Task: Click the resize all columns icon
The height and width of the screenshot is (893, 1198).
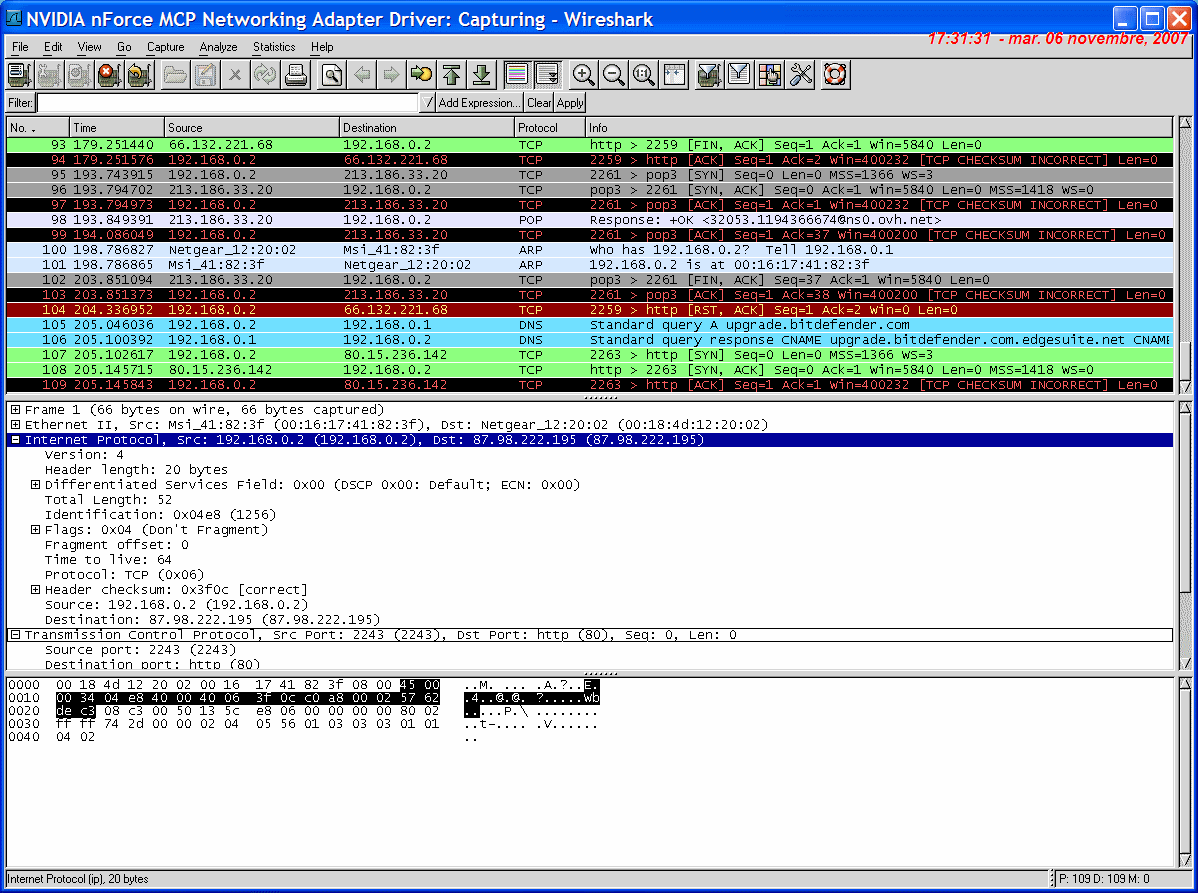Action: pos(674,75)
